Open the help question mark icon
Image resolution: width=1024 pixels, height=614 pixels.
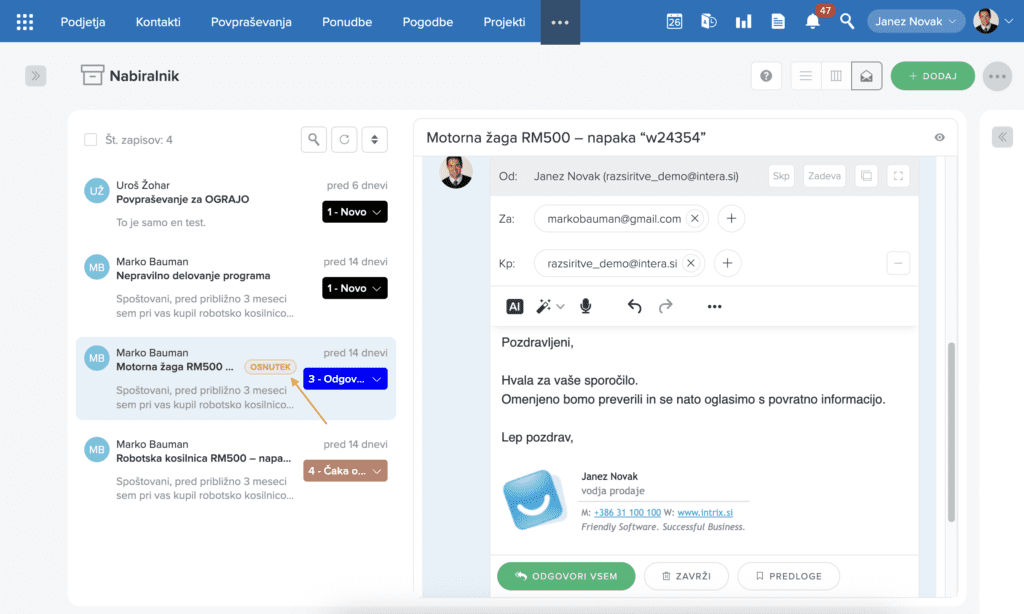pos(766,76)
